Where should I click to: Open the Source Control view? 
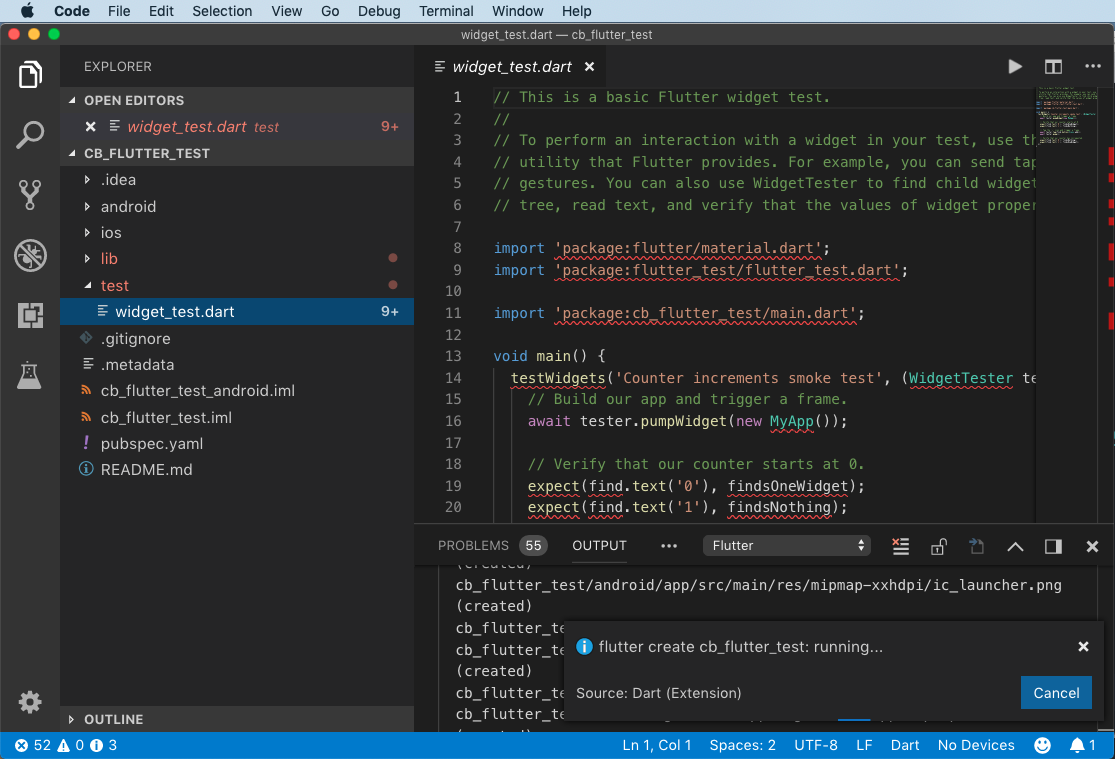[30, 195]
